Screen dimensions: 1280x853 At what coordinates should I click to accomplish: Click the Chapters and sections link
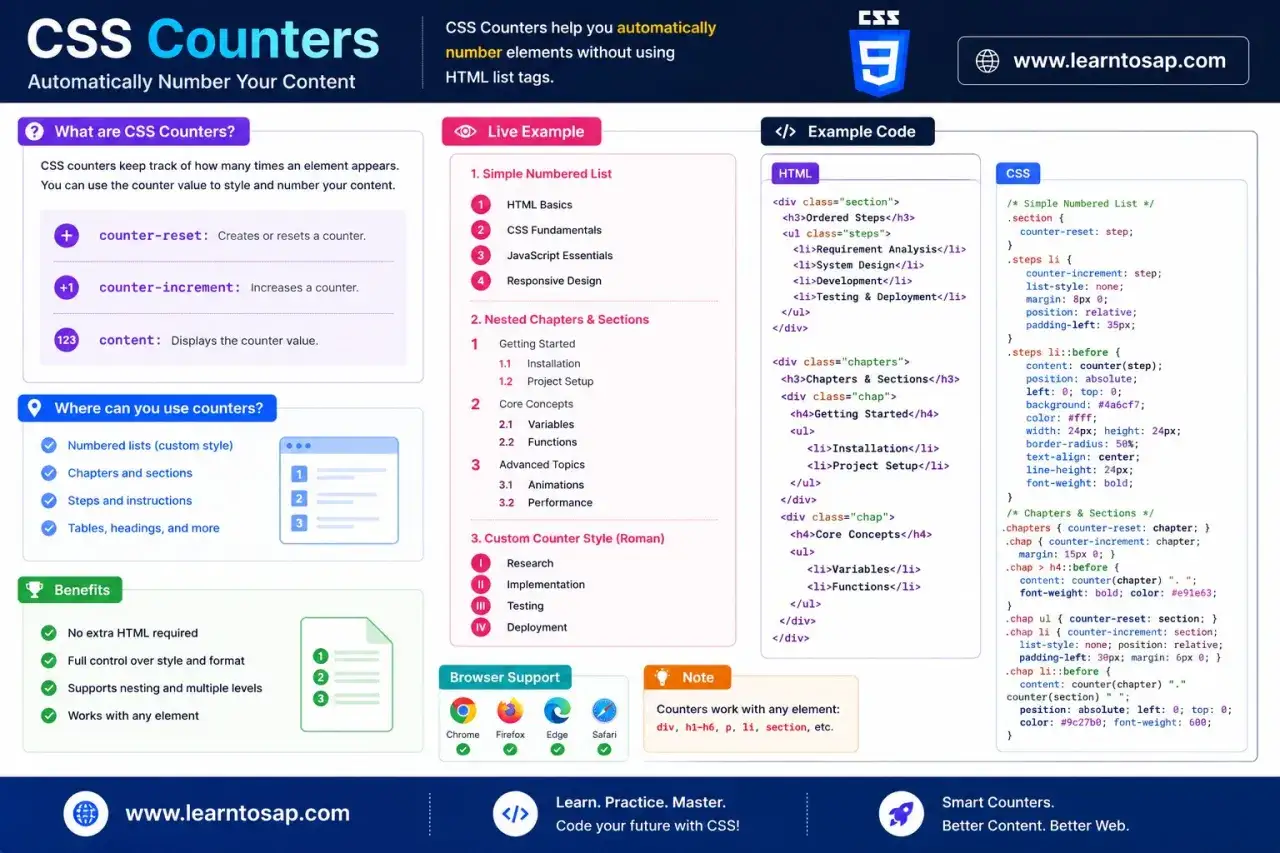[130, 473]
